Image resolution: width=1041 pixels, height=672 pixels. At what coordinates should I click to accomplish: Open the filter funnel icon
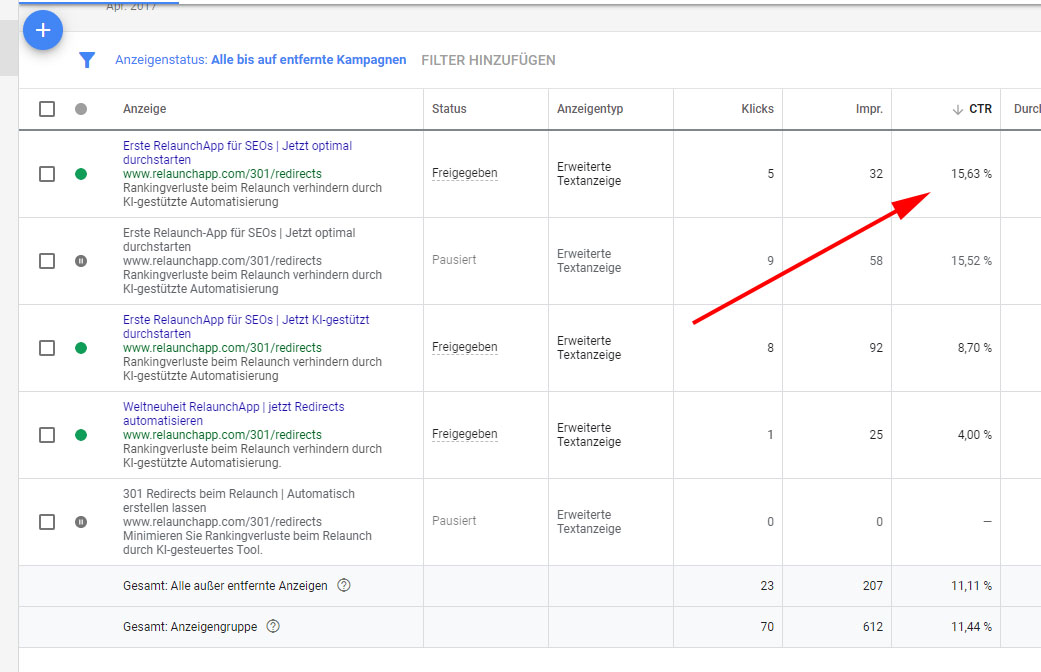click(87, 60)
